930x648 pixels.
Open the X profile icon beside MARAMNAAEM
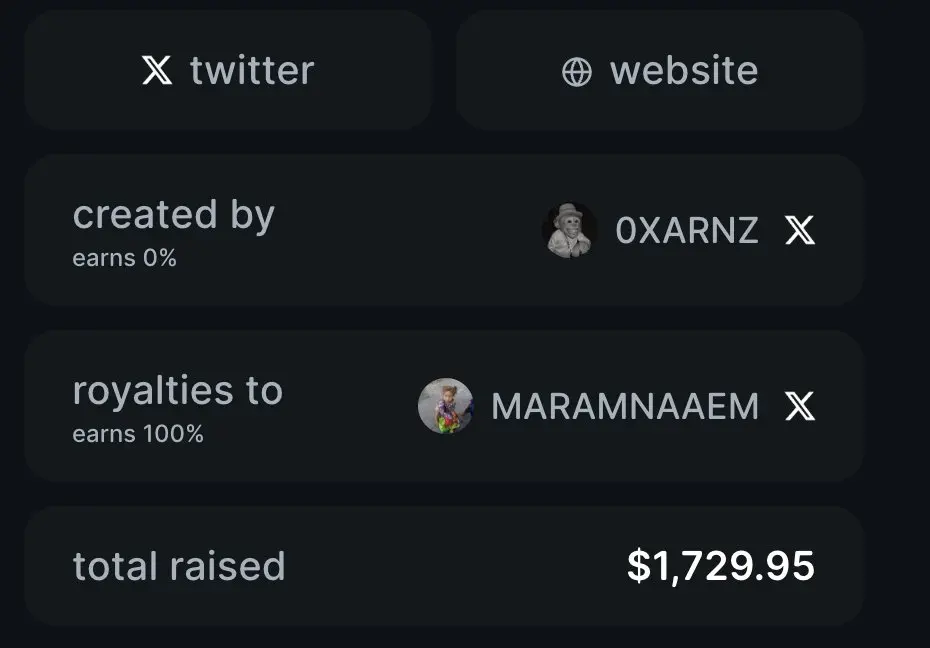(x=800, y=406)
